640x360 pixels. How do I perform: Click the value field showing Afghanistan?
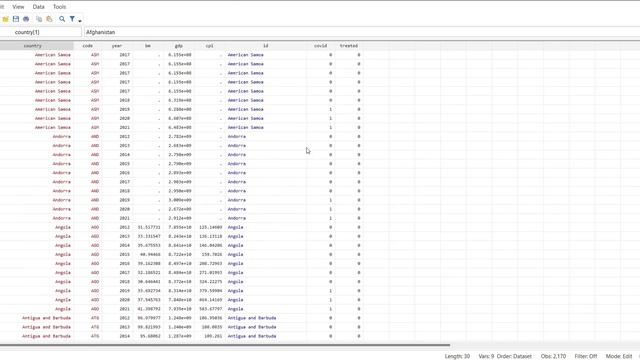(362, 32)
